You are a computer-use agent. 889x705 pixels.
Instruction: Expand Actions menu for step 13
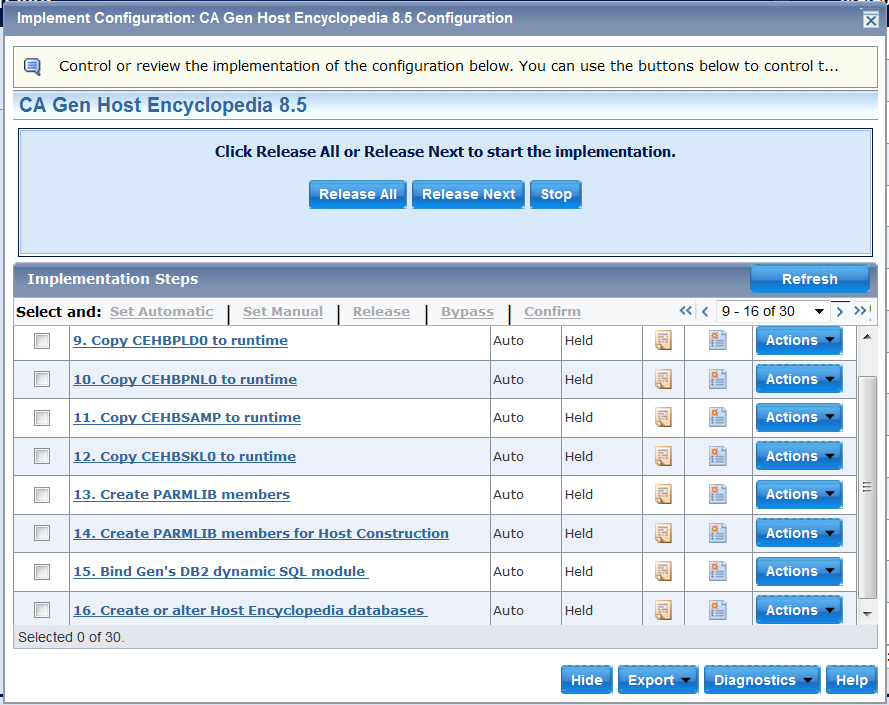point(799,495)
